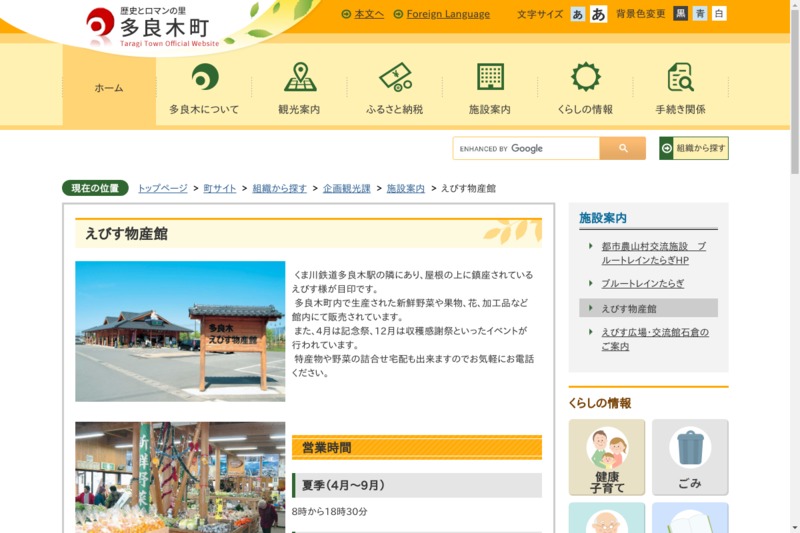This screenshot has height=533, width=800.
Task: Open 手続き関係 document icon
Action: pos(680,78)
